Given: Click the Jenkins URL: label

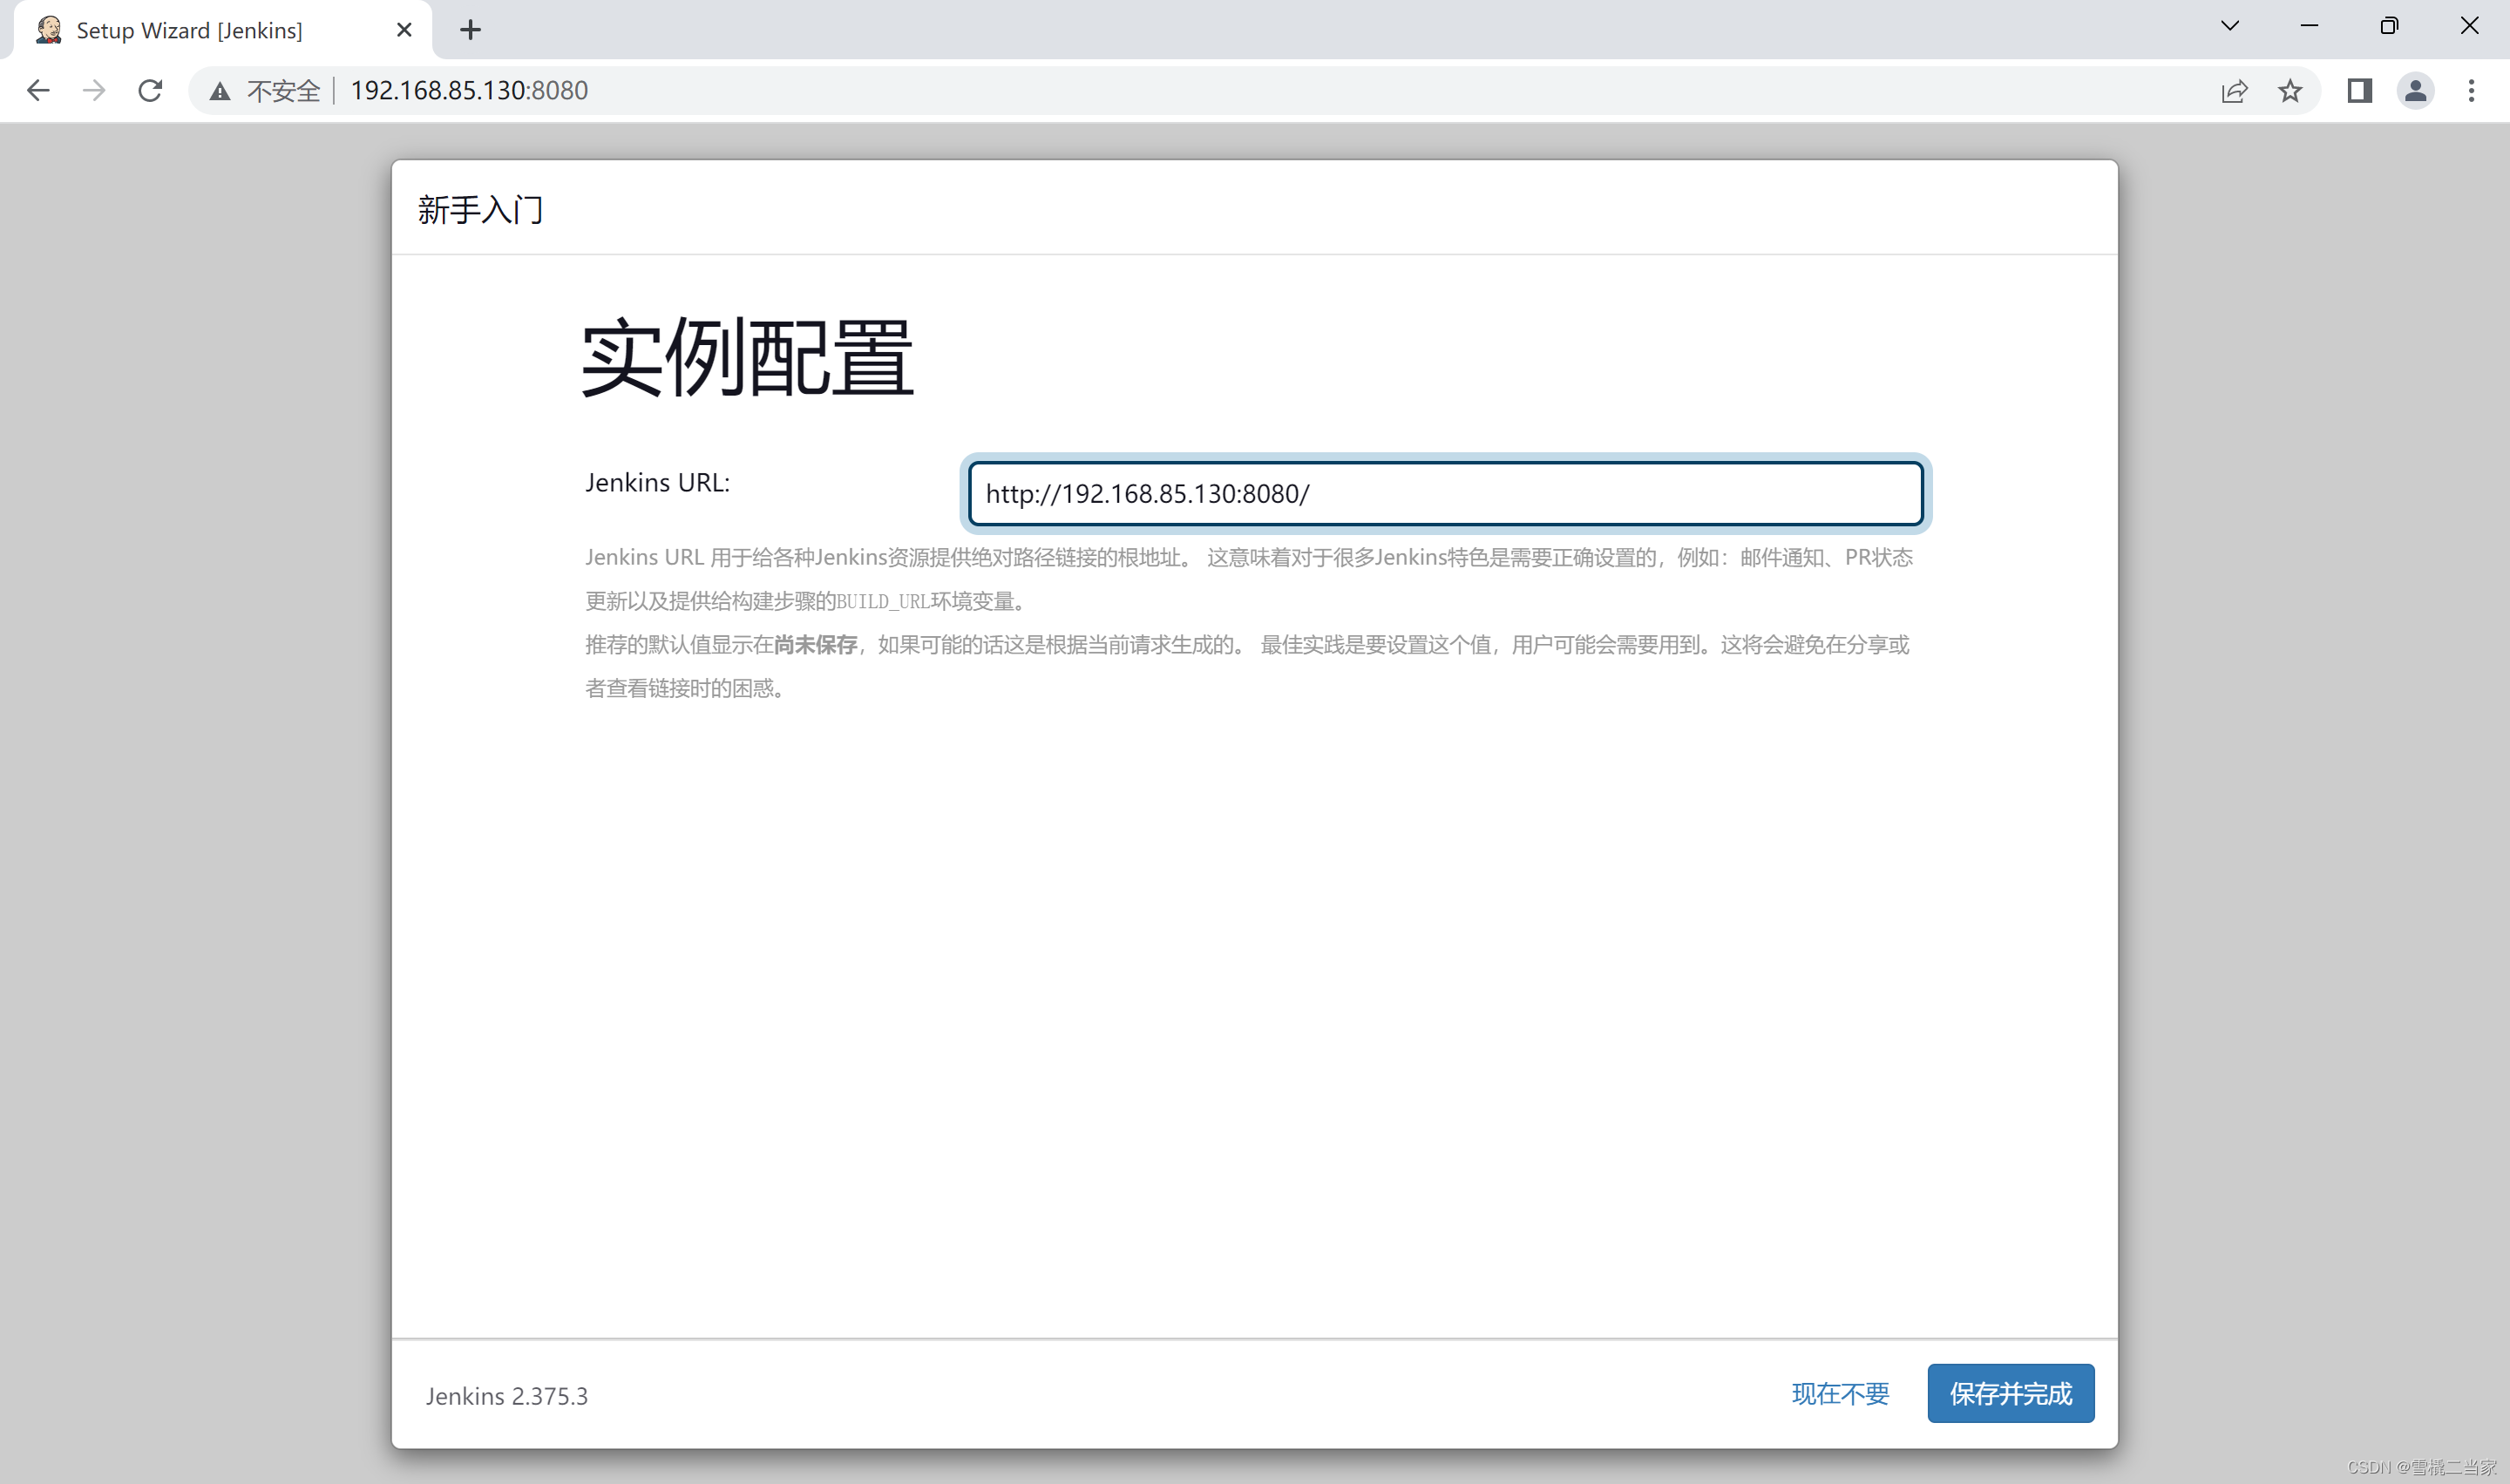Looking at the screenshot, I should (x=657, y=482).
